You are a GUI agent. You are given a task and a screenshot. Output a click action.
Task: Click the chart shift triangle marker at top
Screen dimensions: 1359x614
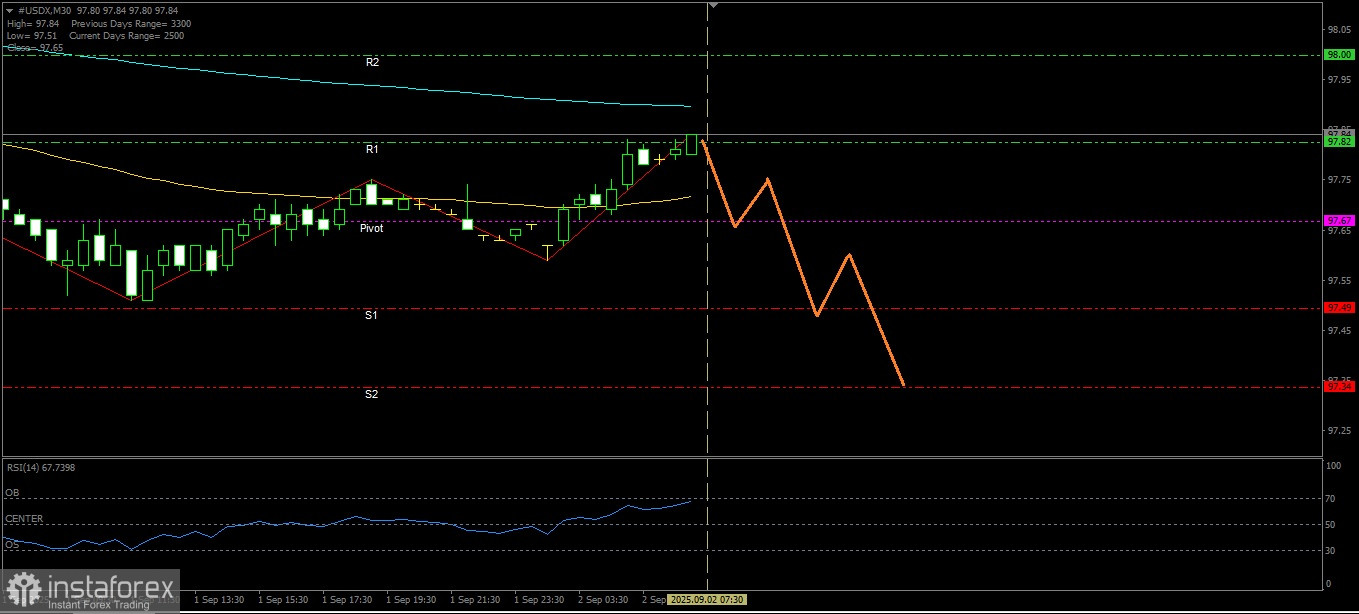click(713, 5)
